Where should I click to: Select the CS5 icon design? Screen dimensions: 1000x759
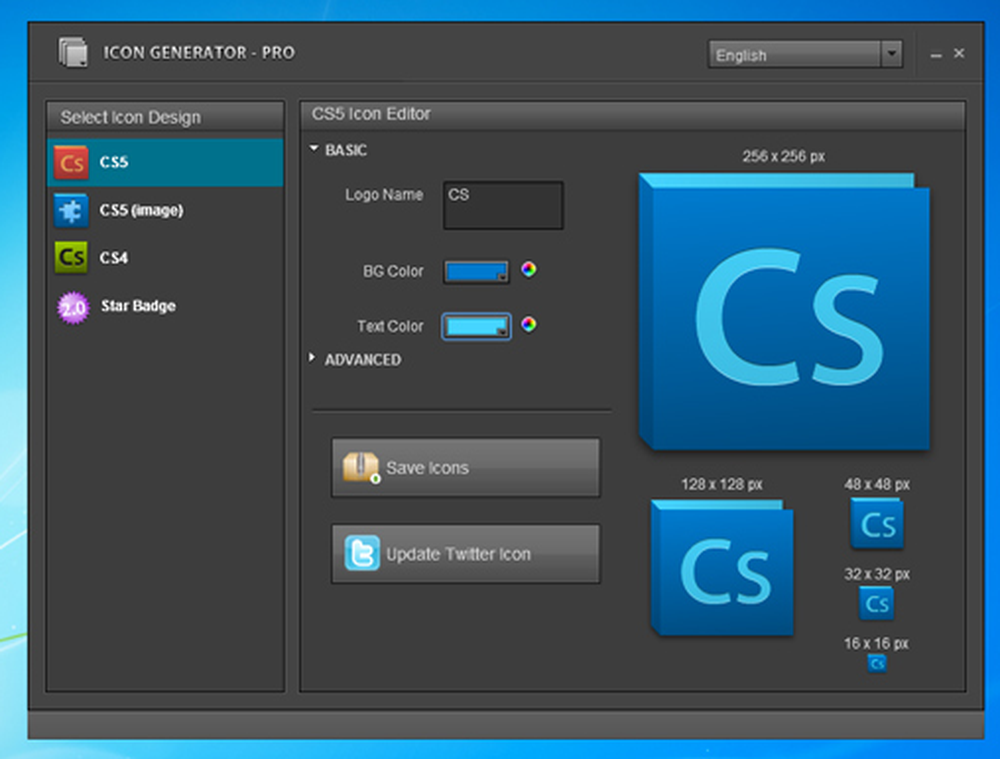165,163
